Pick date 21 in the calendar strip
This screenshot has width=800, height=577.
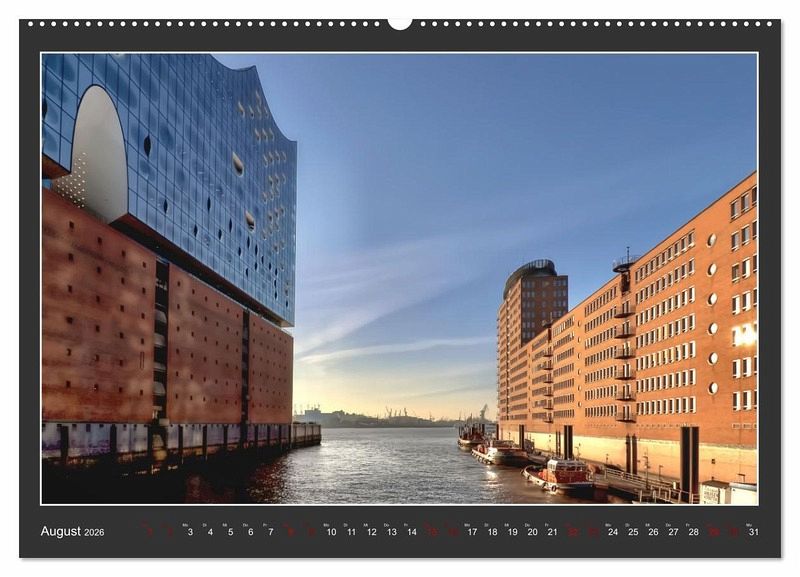(x=552, y=532)
